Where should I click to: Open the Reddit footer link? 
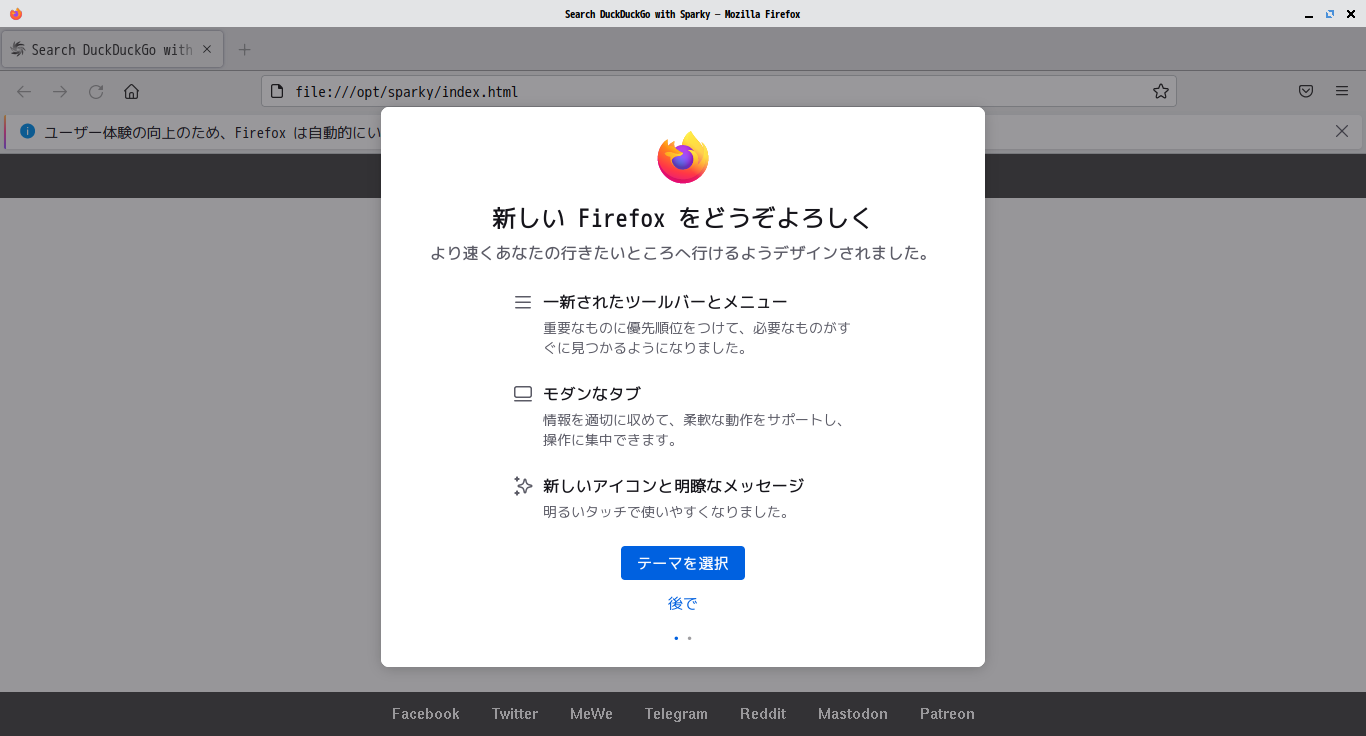763,714
